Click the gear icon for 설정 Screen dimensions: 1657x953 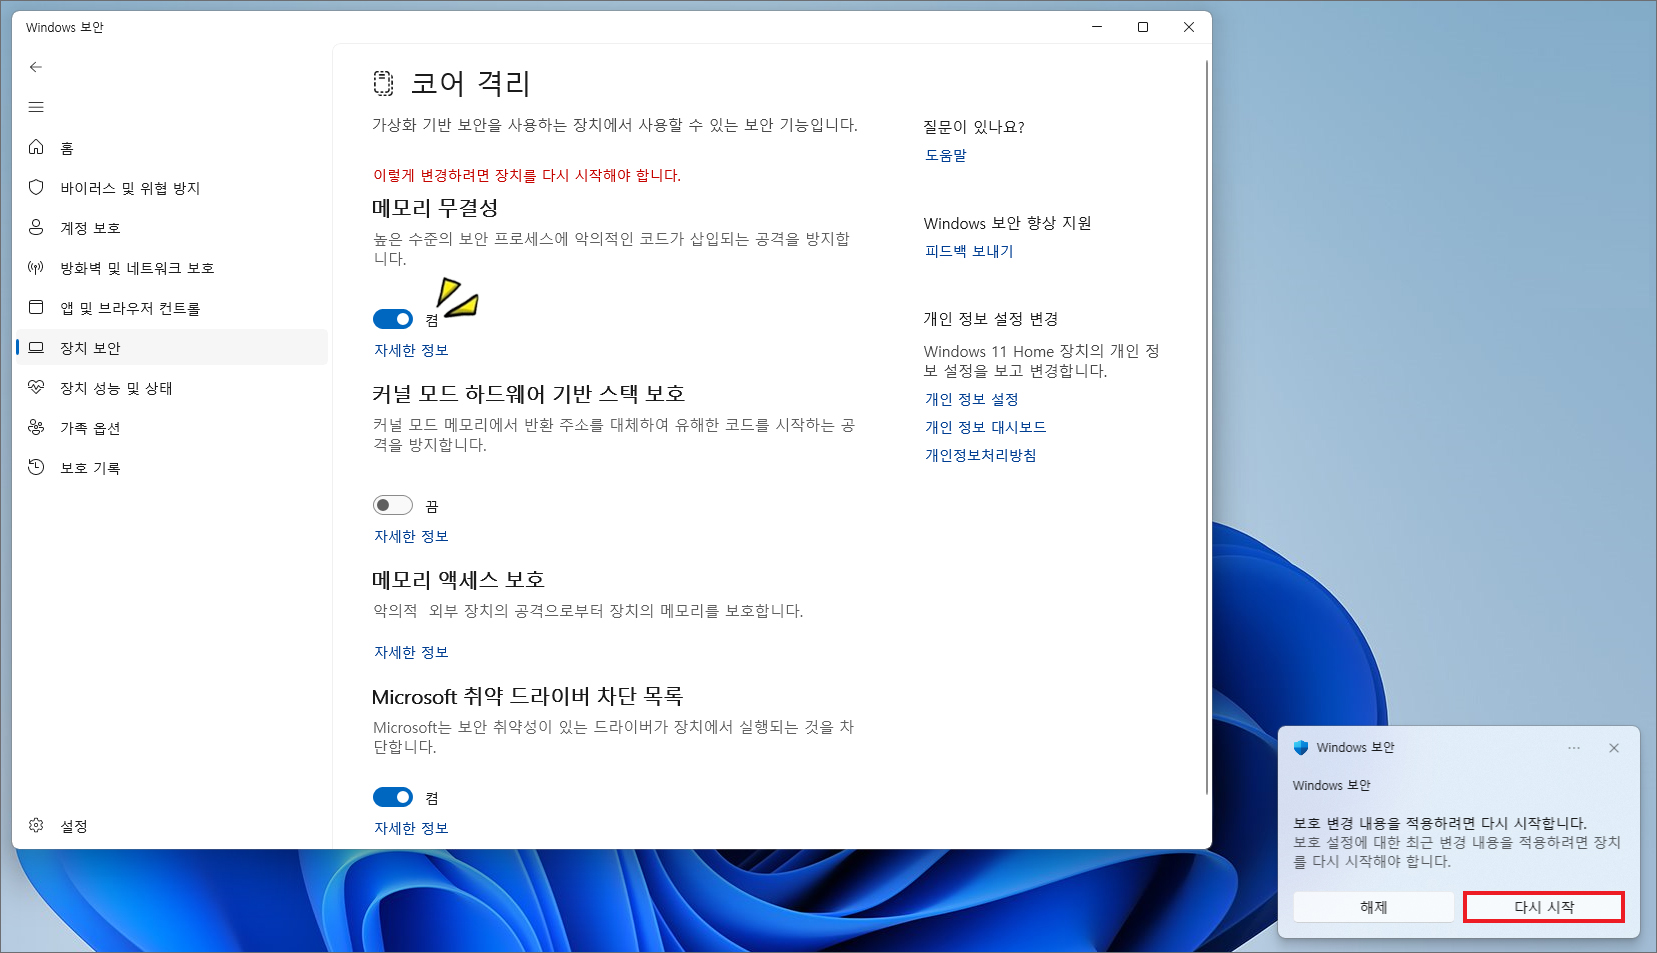(x=36, y=825)
